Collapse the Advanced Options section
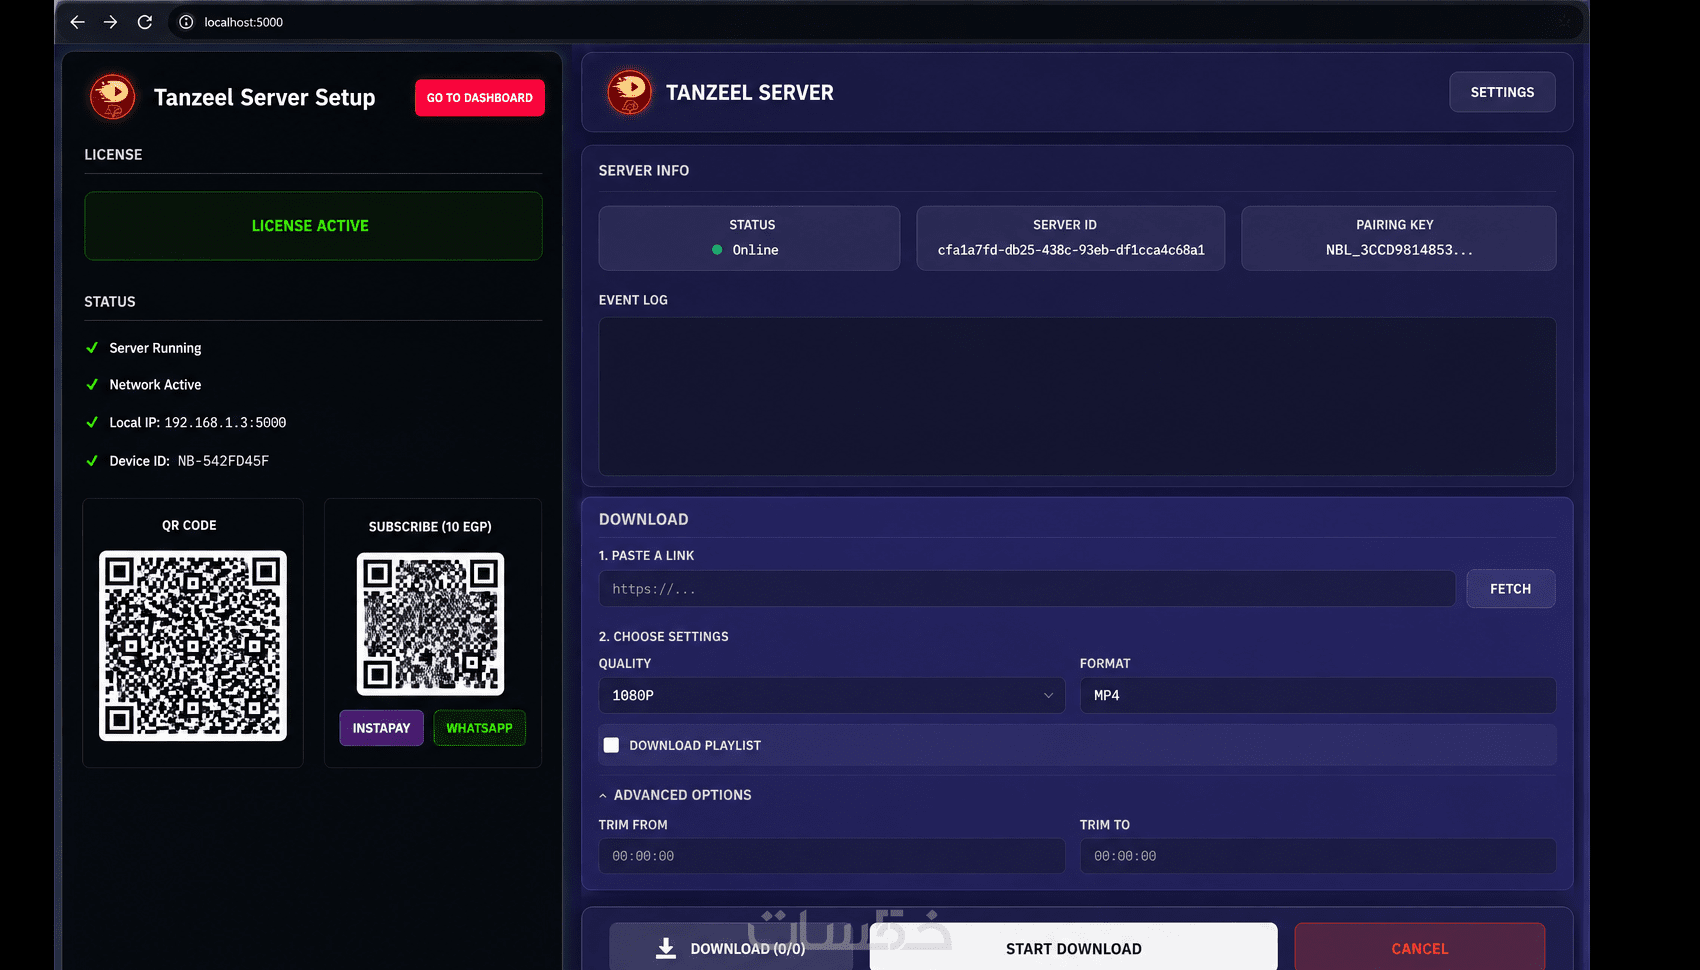Screen dimensions: 1700x970 [675, 795]
